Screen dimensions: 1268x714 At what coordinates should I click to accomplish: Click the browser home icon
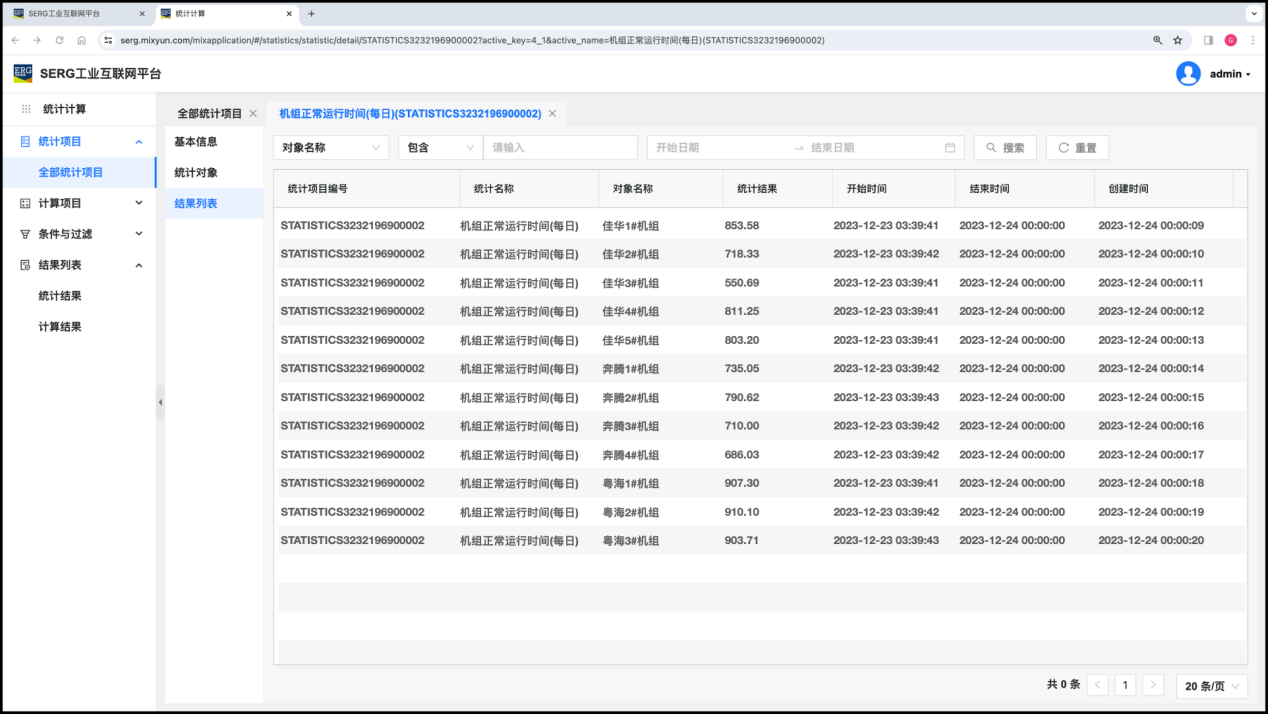point(82,40)
